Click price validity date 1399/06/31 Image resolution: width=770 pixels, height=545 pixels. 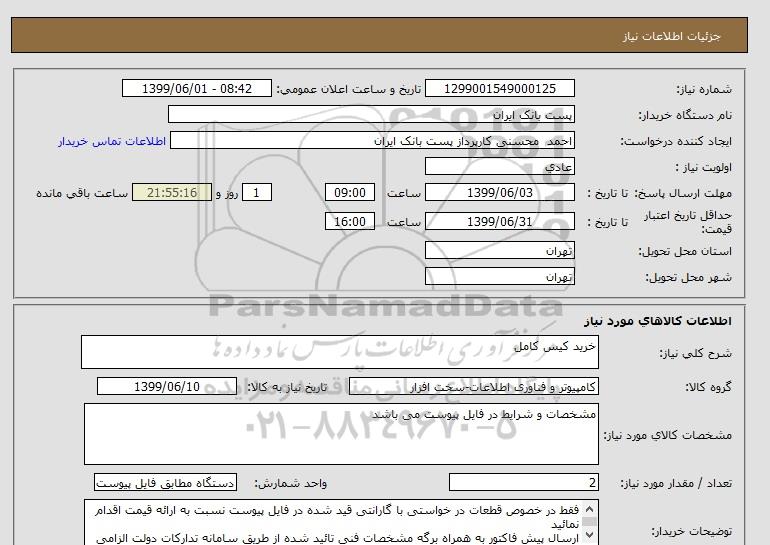[499, 221]
